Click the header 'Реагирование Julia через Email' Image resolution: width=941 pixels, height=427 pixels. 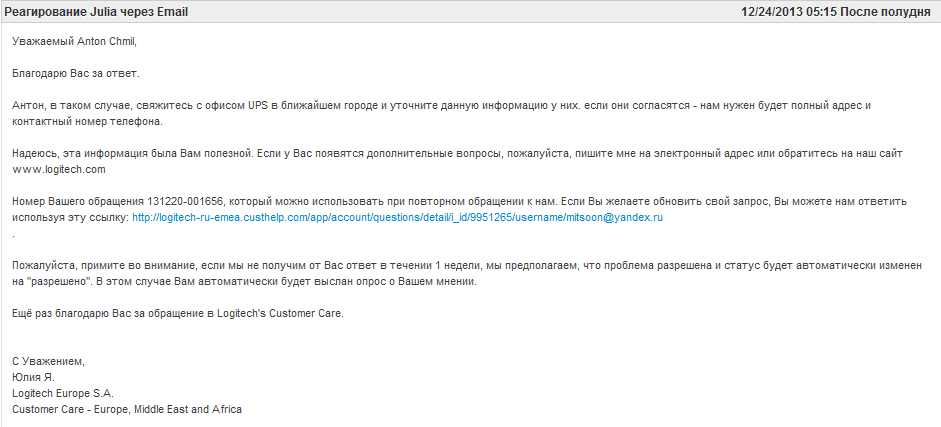click(96, 12)
